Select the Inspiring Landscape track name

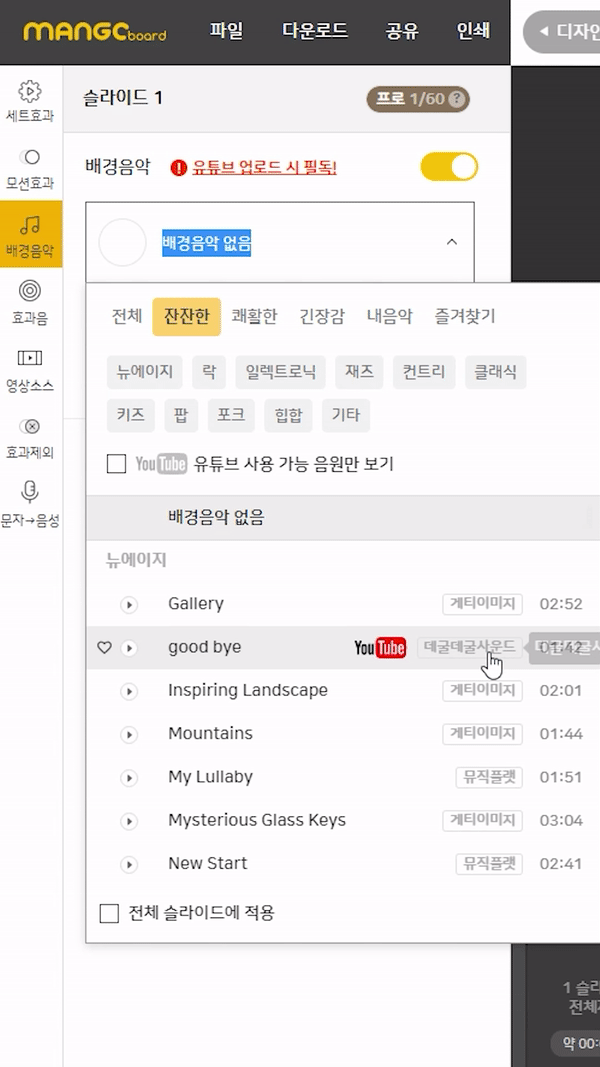point(248,691)
